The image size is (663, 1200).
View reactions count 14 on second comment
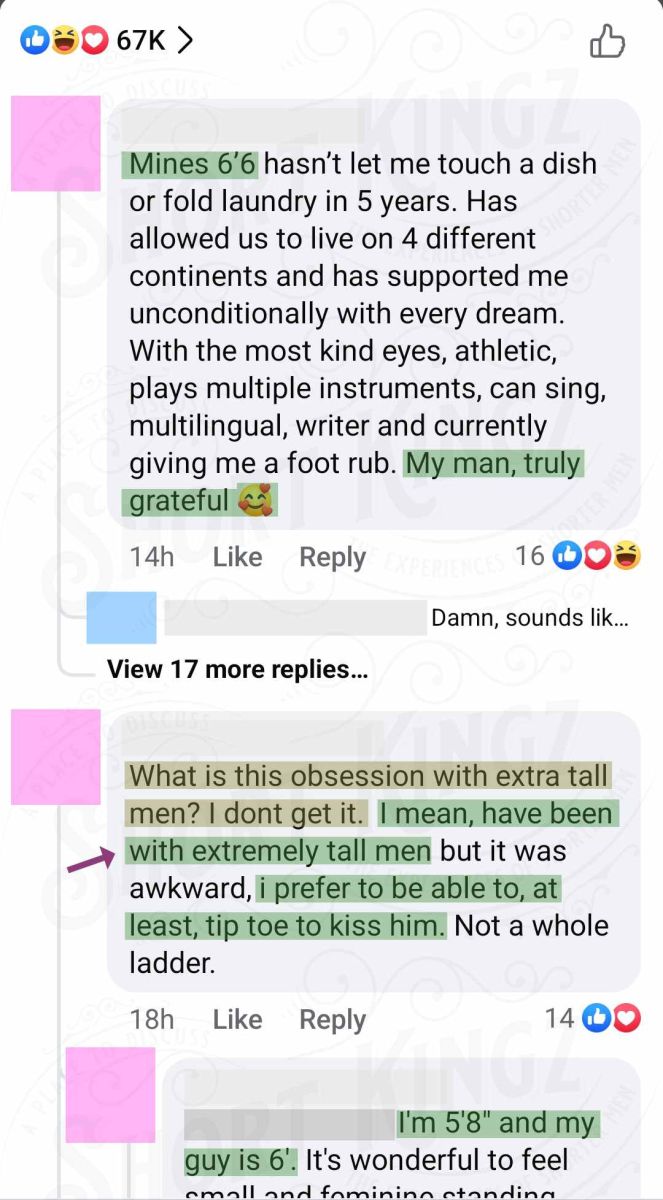coord(559,1018)
